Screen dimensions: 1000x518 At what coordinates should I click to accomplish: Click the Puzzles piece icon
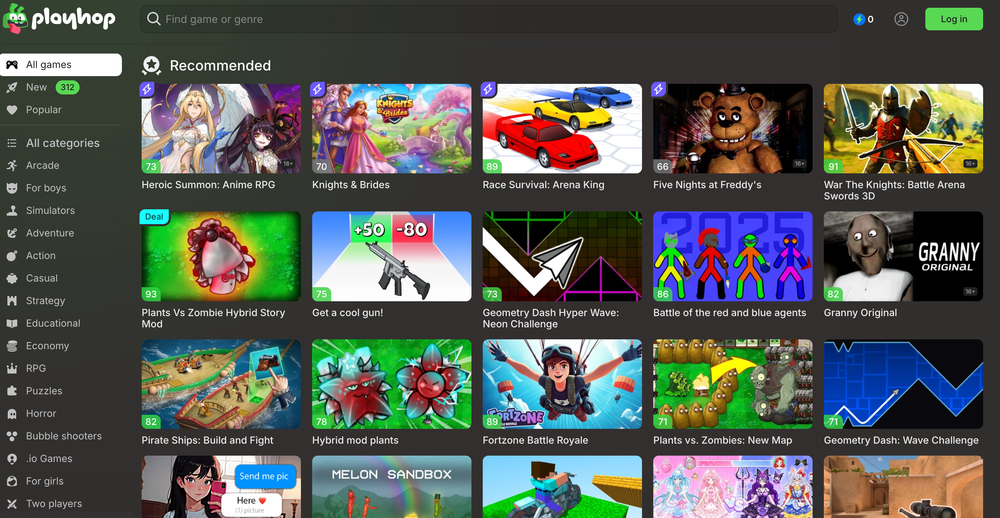coord(11,391)
